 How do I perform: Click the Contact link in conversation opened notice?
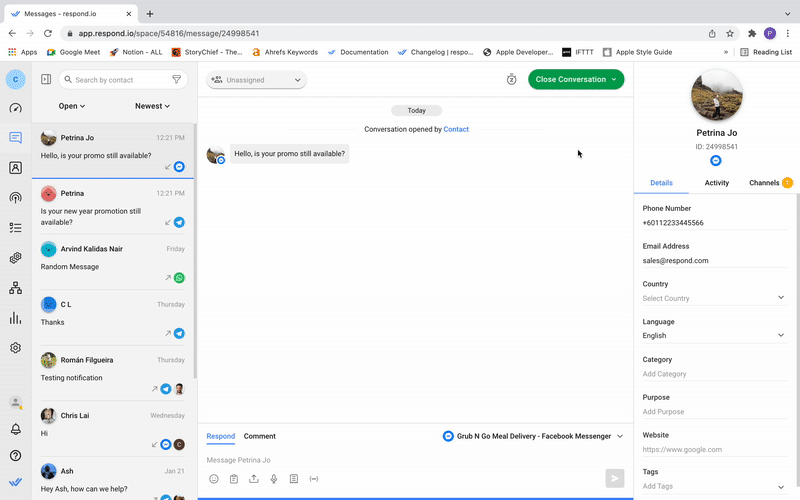pyautogui.click(x=456, y=130)
